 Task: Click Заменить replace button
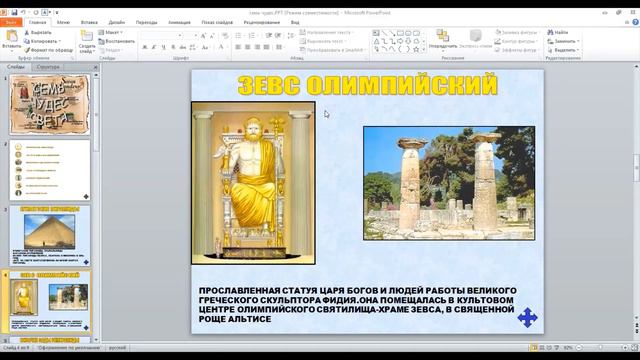[563, 41]
